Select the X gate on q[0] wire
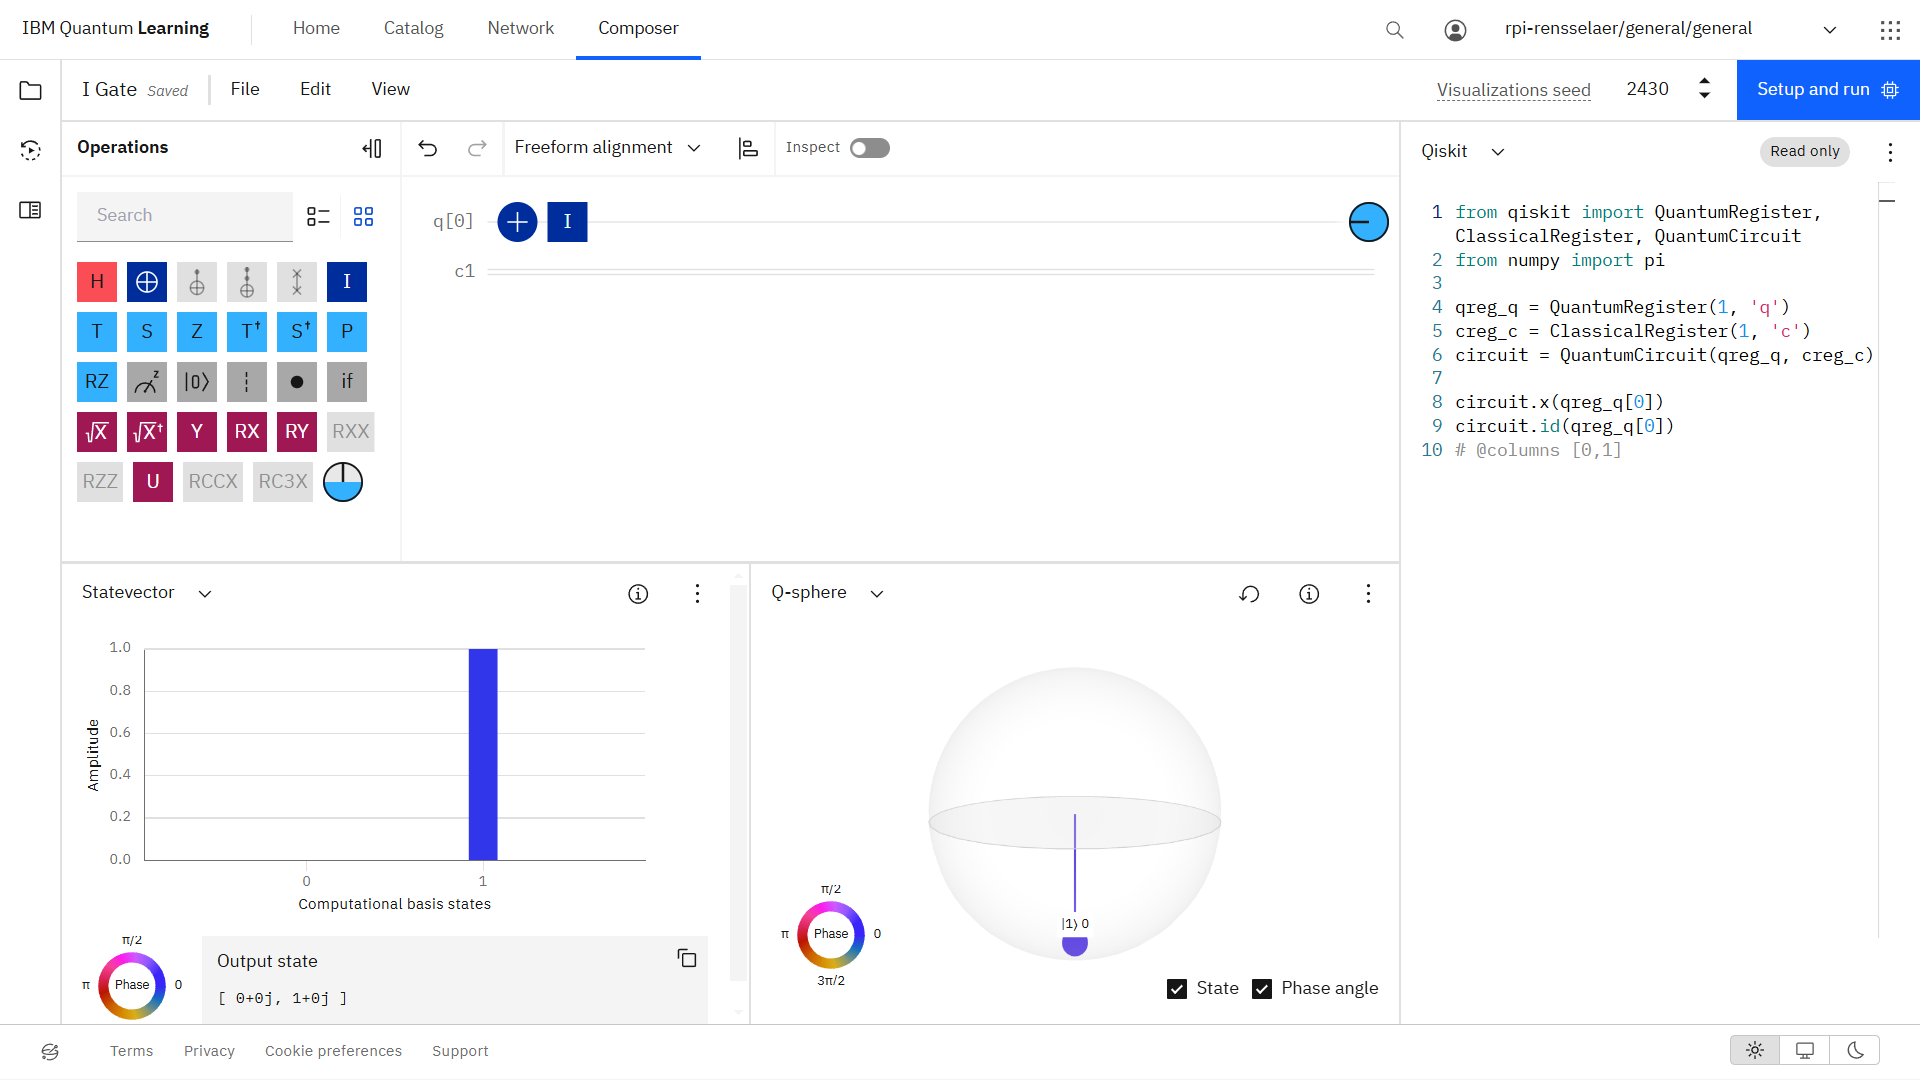Screen dimensions: 1920x1080 pyautogui.click(x=517, y=222)
